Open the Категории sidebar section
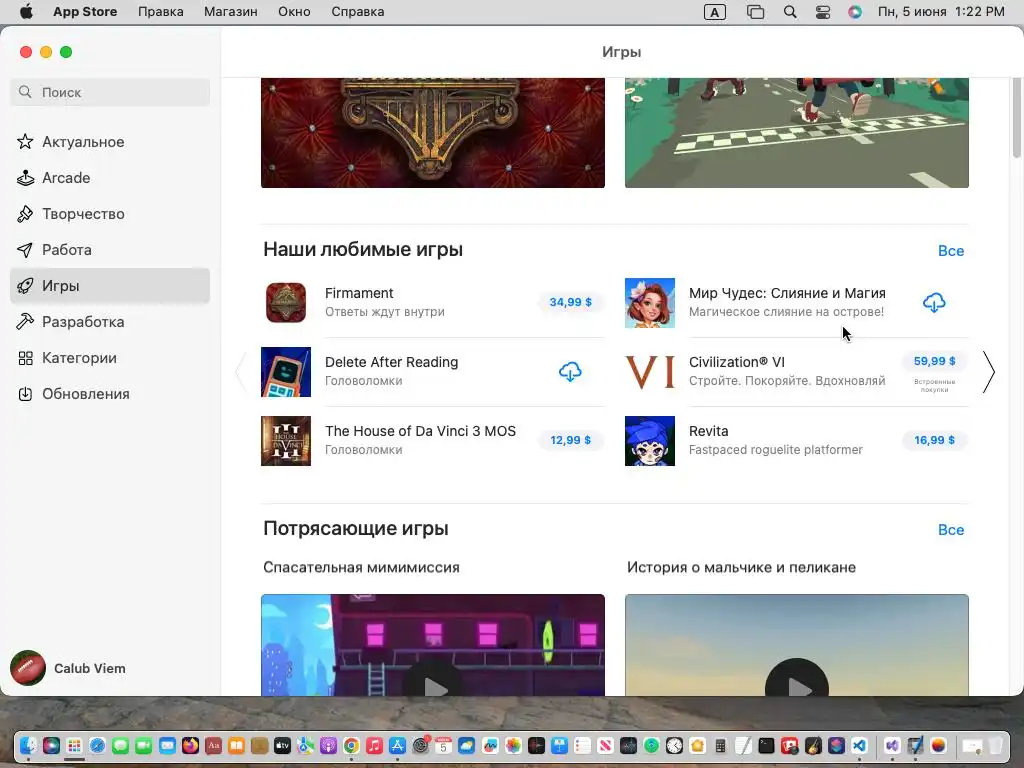Screen dimensions: 1024x768 point(110,358)
